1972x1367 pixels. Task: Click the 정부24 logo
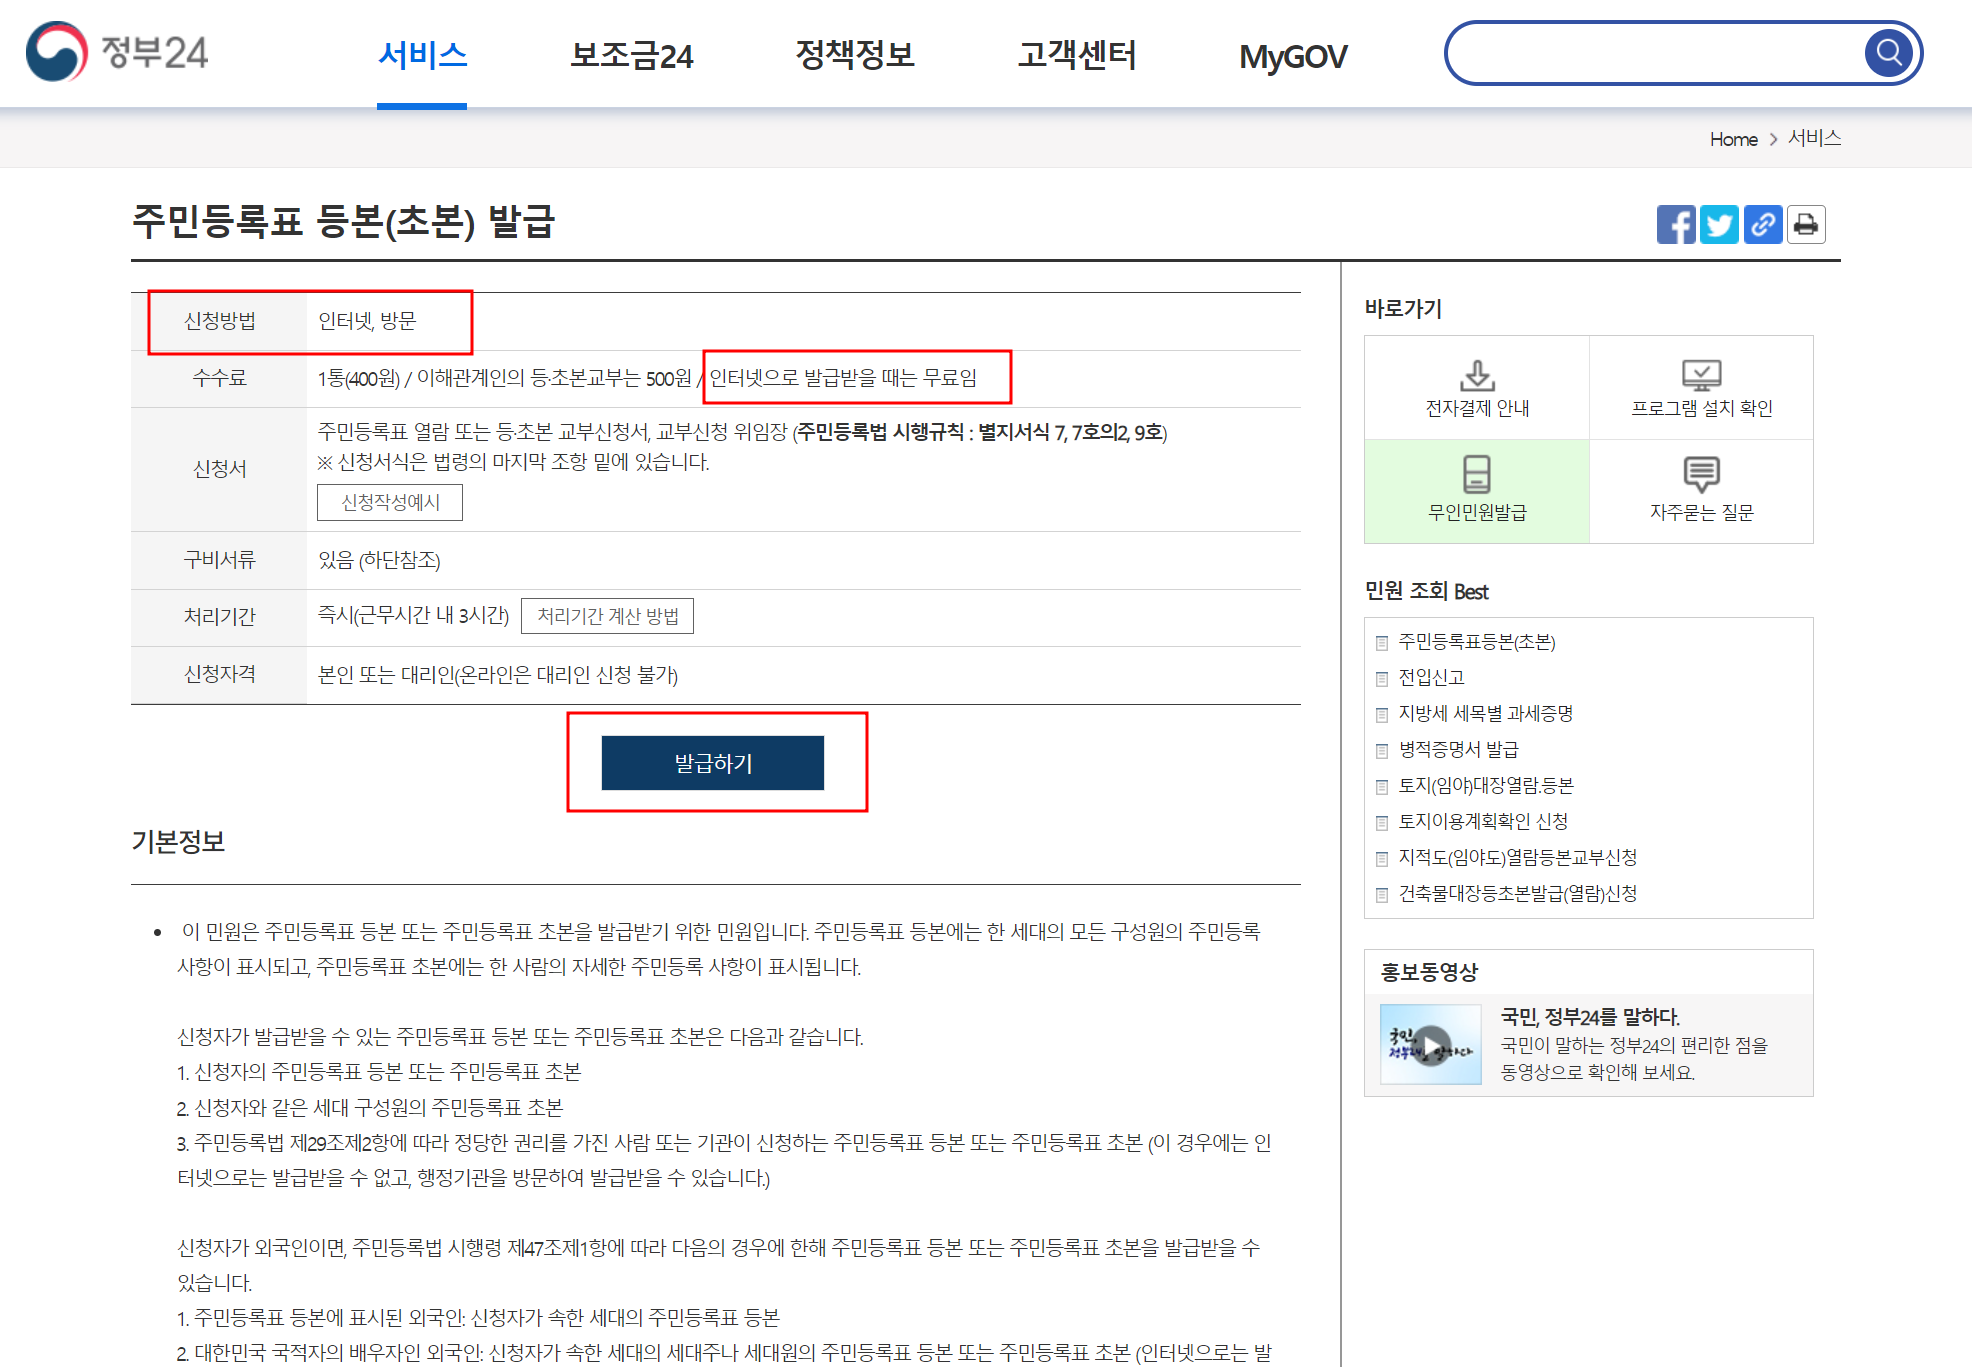click(x=117, y=52)
